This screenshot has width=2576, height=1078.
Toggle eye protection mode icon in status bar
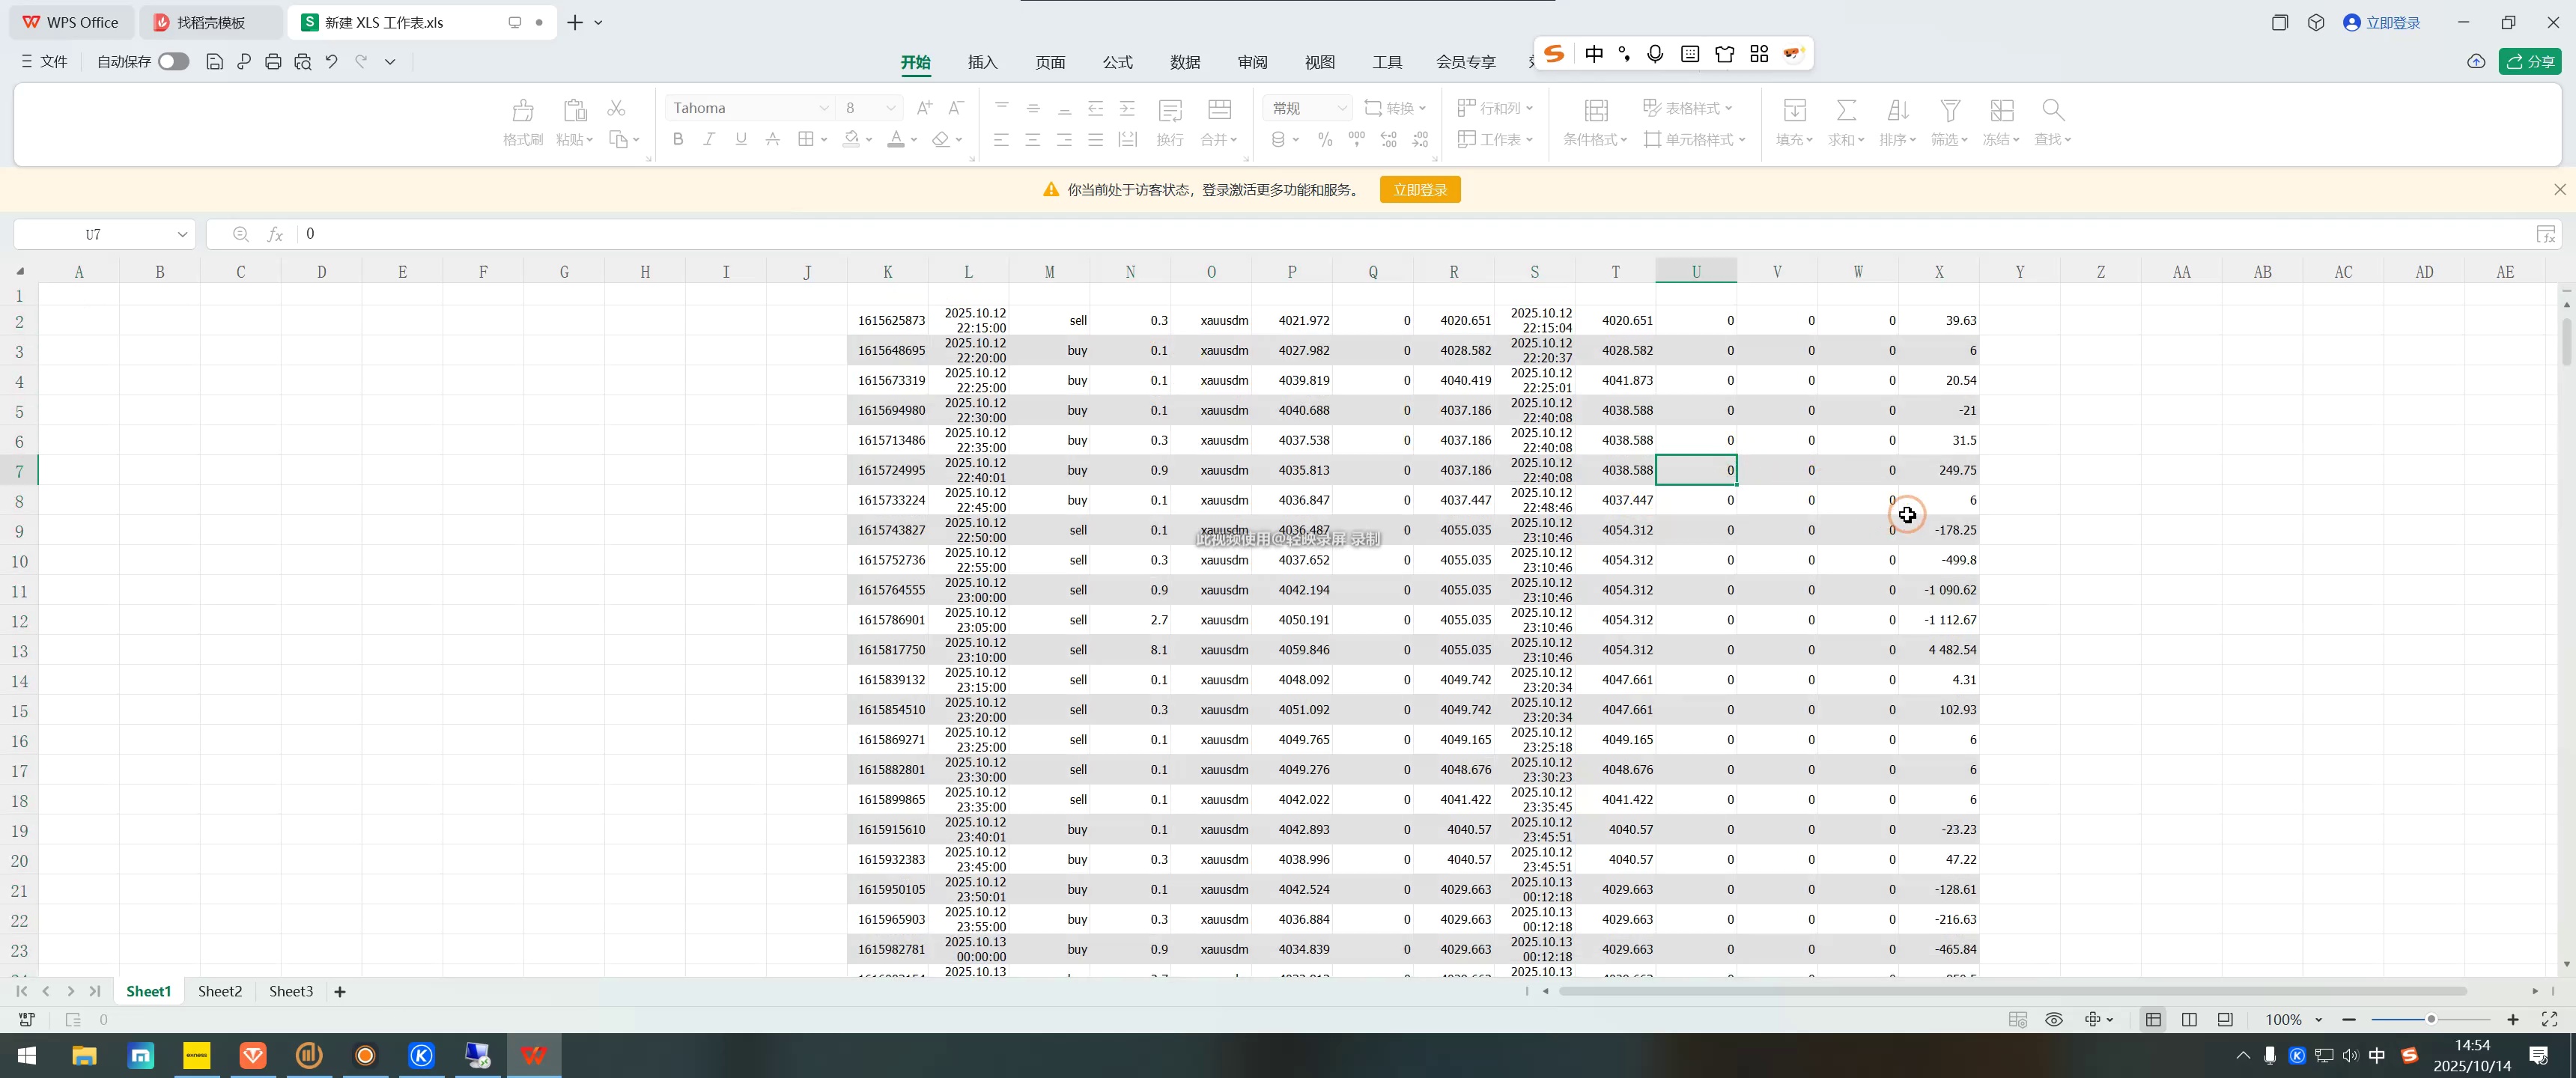[2054, 1019]
